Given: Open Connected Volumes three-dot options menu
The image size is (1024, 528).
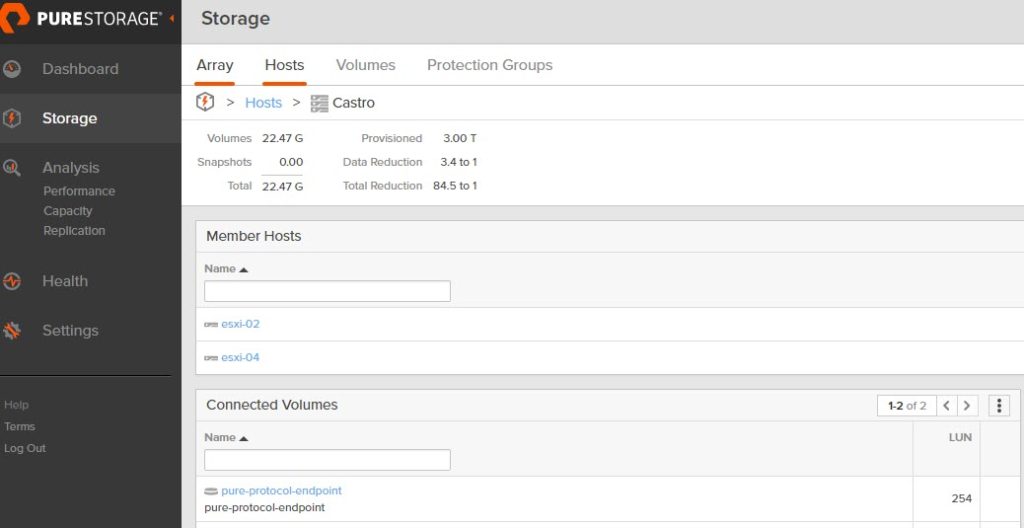Looking at the screenshot, I should point(999,406).
